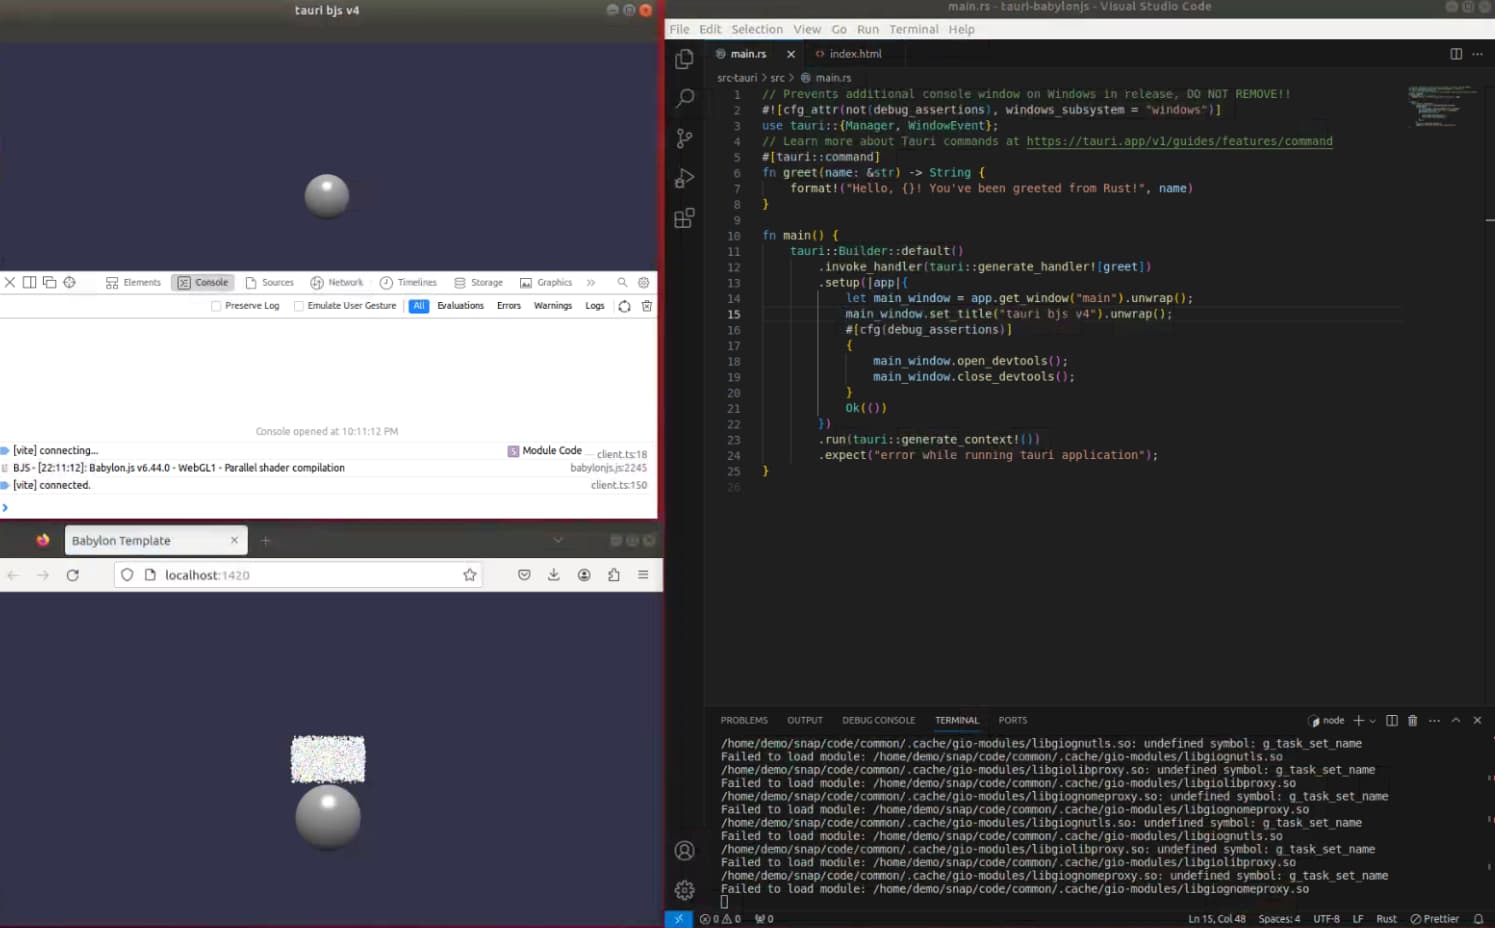Open the Run and Debug view
The height and width of the screenshot is (928, 1495).
684,178
